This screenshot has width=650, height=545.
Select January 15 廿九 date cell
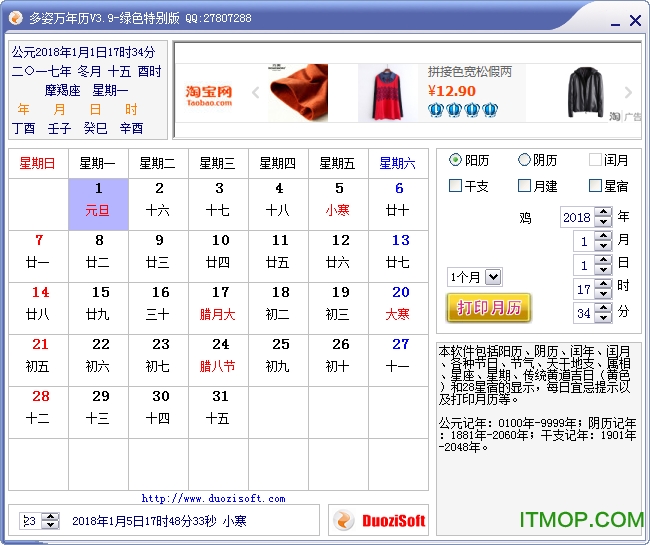98,308
